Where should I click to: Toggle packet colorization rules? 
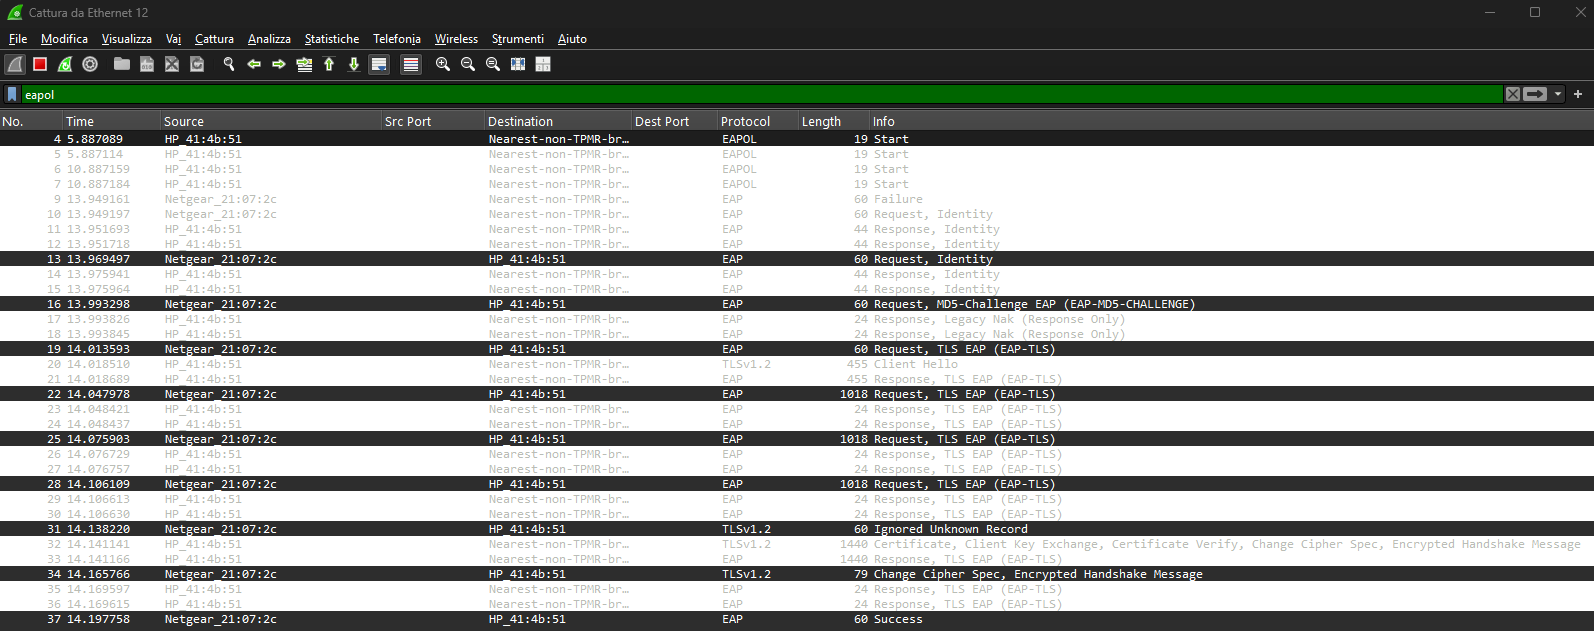(x=411, y=64)
